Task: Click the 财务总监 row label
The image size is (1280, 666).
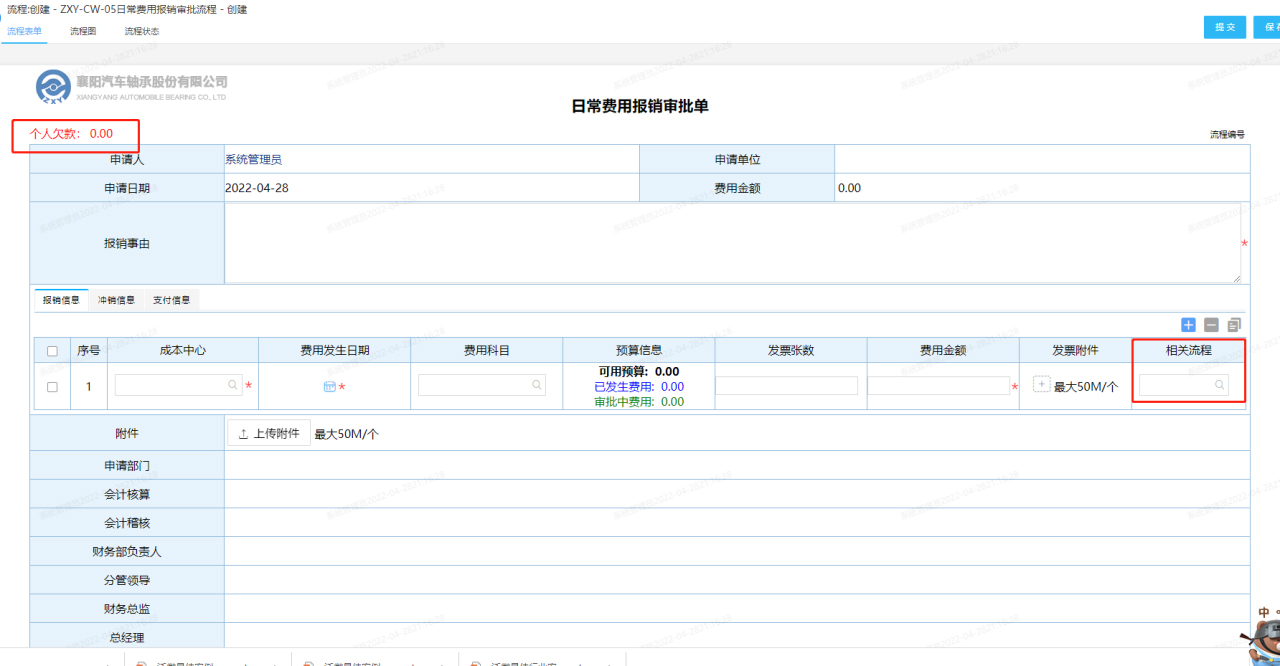Action: tap(127, 609)
